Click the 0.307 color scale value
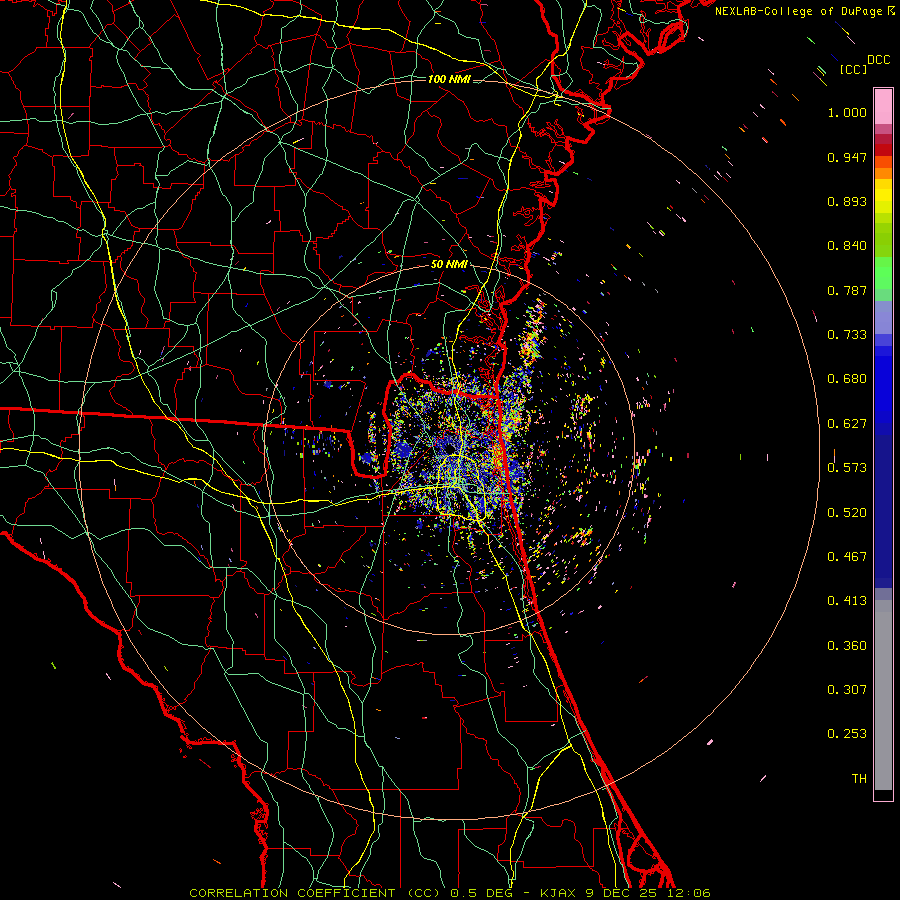 [x=847, y=690]
